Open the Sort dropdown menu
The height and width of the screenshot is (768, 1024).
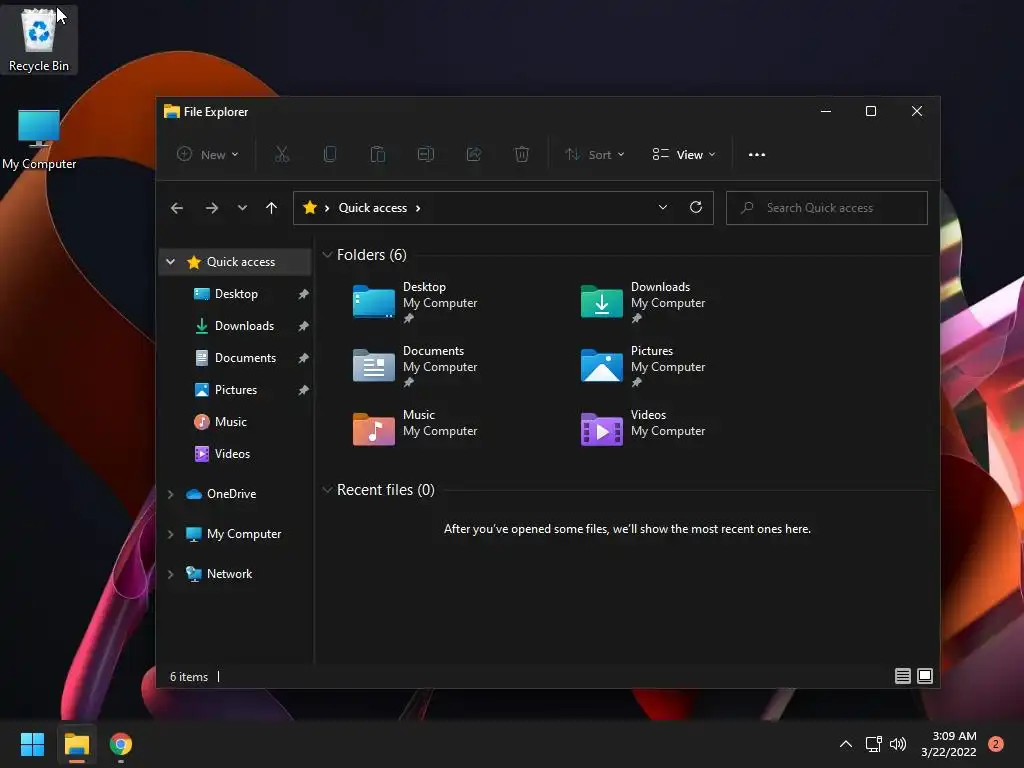coord(595,155)
